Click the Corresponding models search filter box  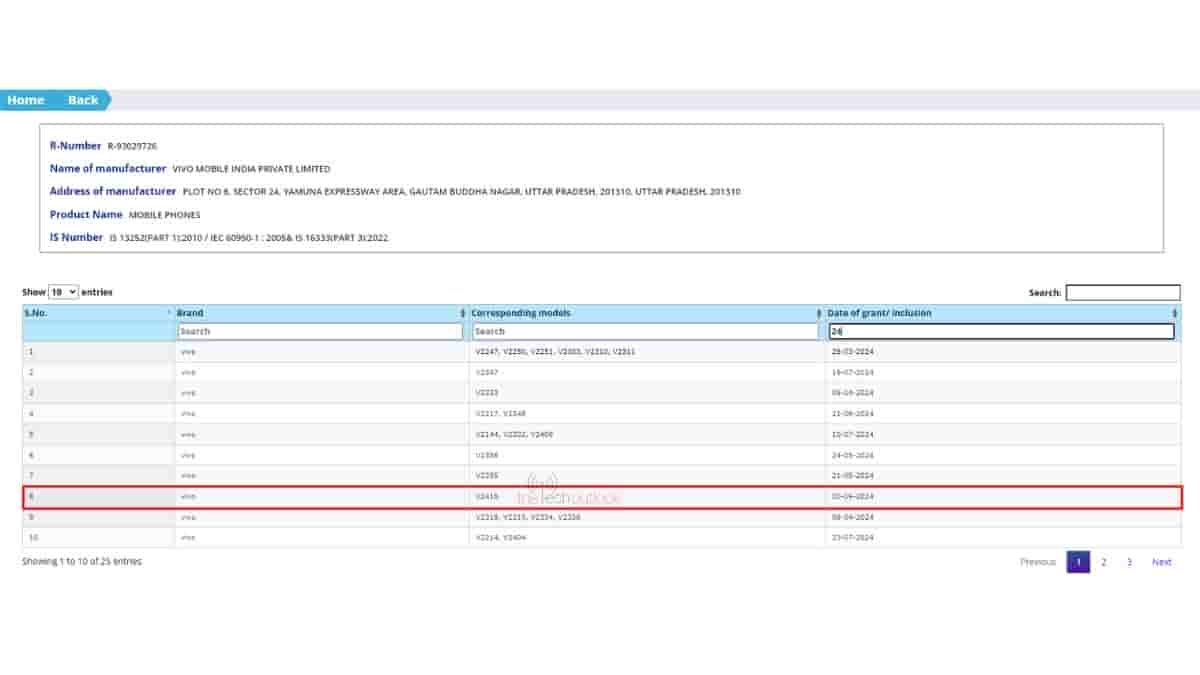[x=645, y=331]
